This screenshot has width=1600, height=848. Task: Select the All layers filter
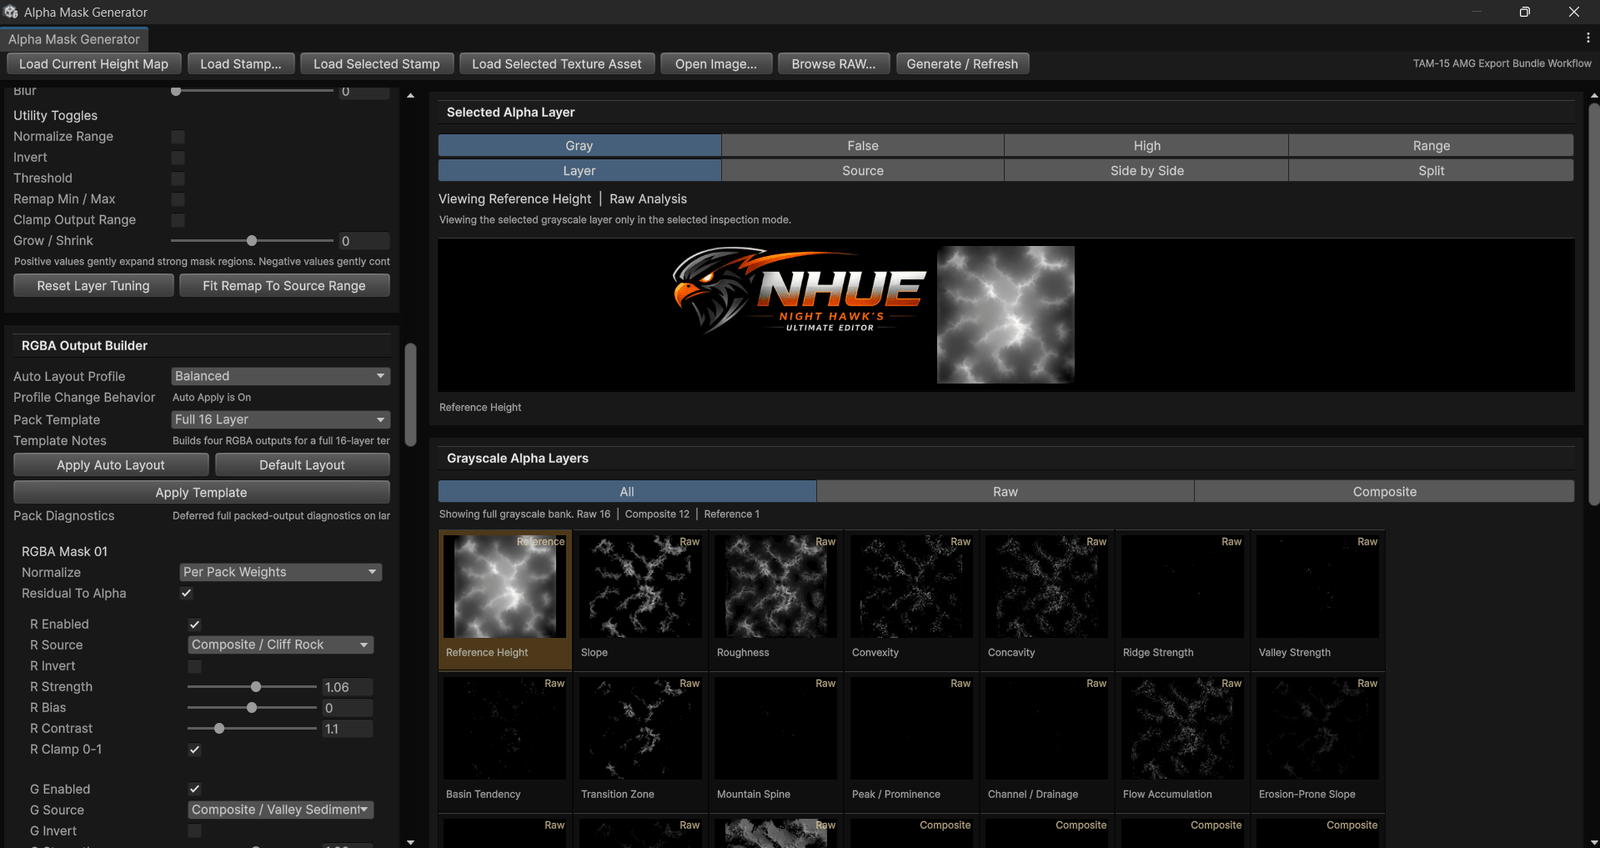pos(627,492)
